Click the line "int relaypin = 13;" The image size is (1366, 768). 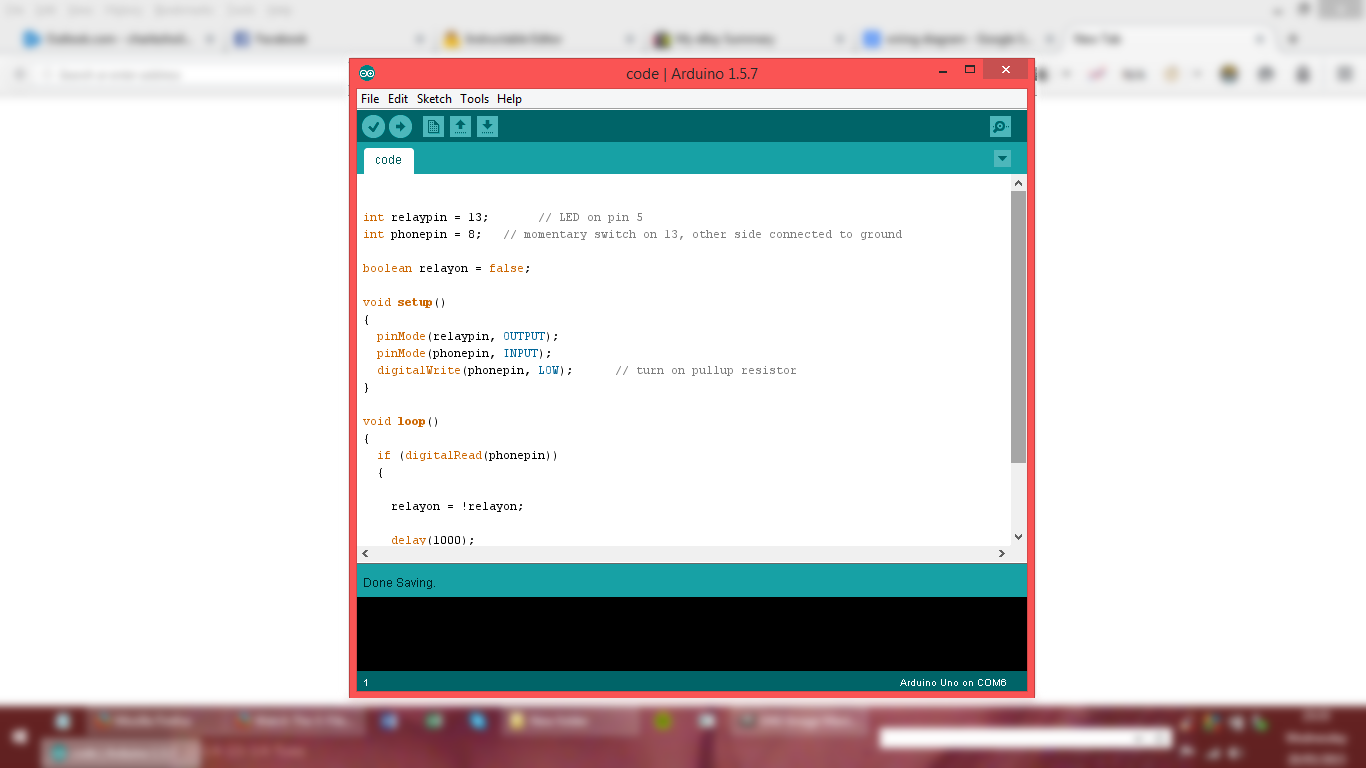tap(426, 217)
